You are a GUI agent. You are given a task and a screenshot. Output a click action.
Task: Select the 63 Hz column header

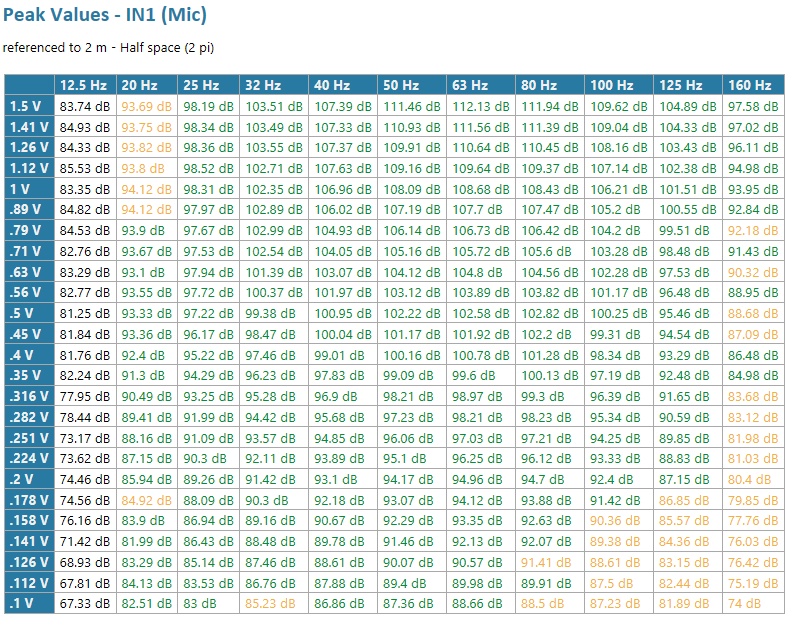point(469,85)
